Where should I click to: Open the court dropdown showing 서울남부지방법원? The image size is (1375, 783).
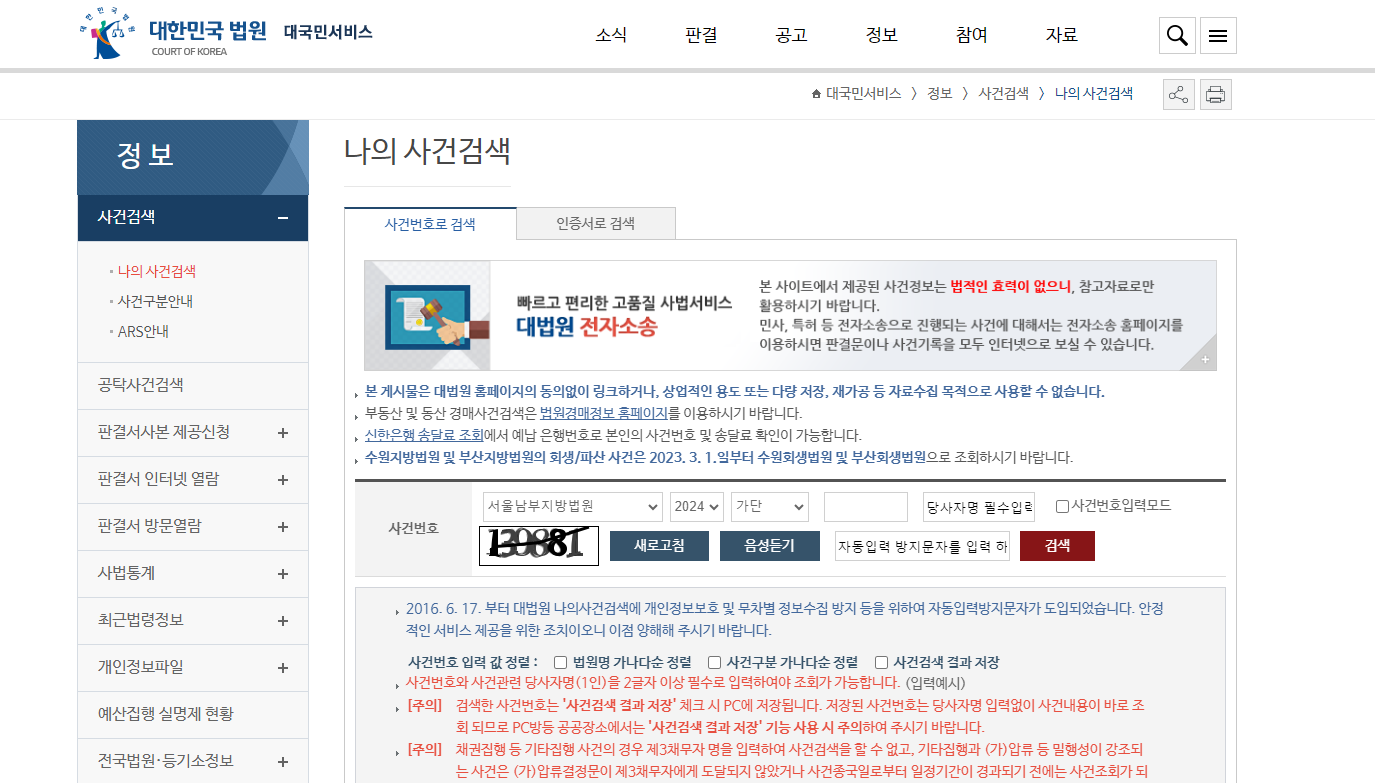click(572, 506)
